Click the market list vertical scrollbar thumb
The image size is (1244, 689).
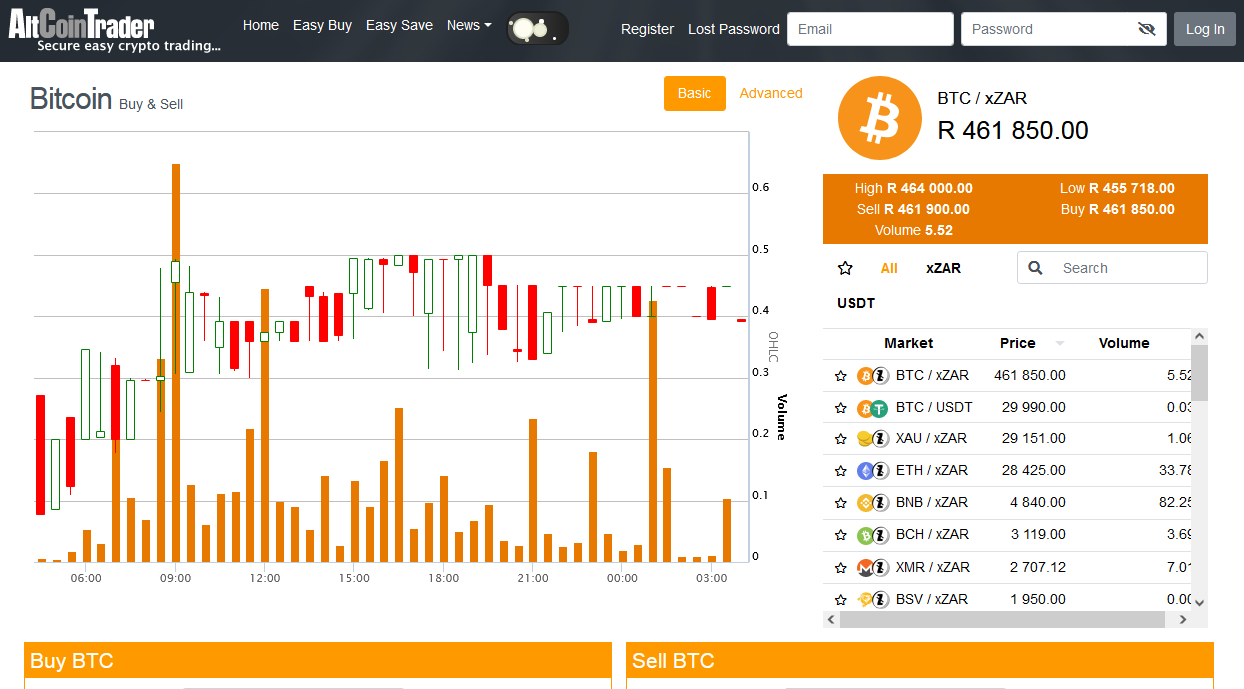coord(1200,373)
